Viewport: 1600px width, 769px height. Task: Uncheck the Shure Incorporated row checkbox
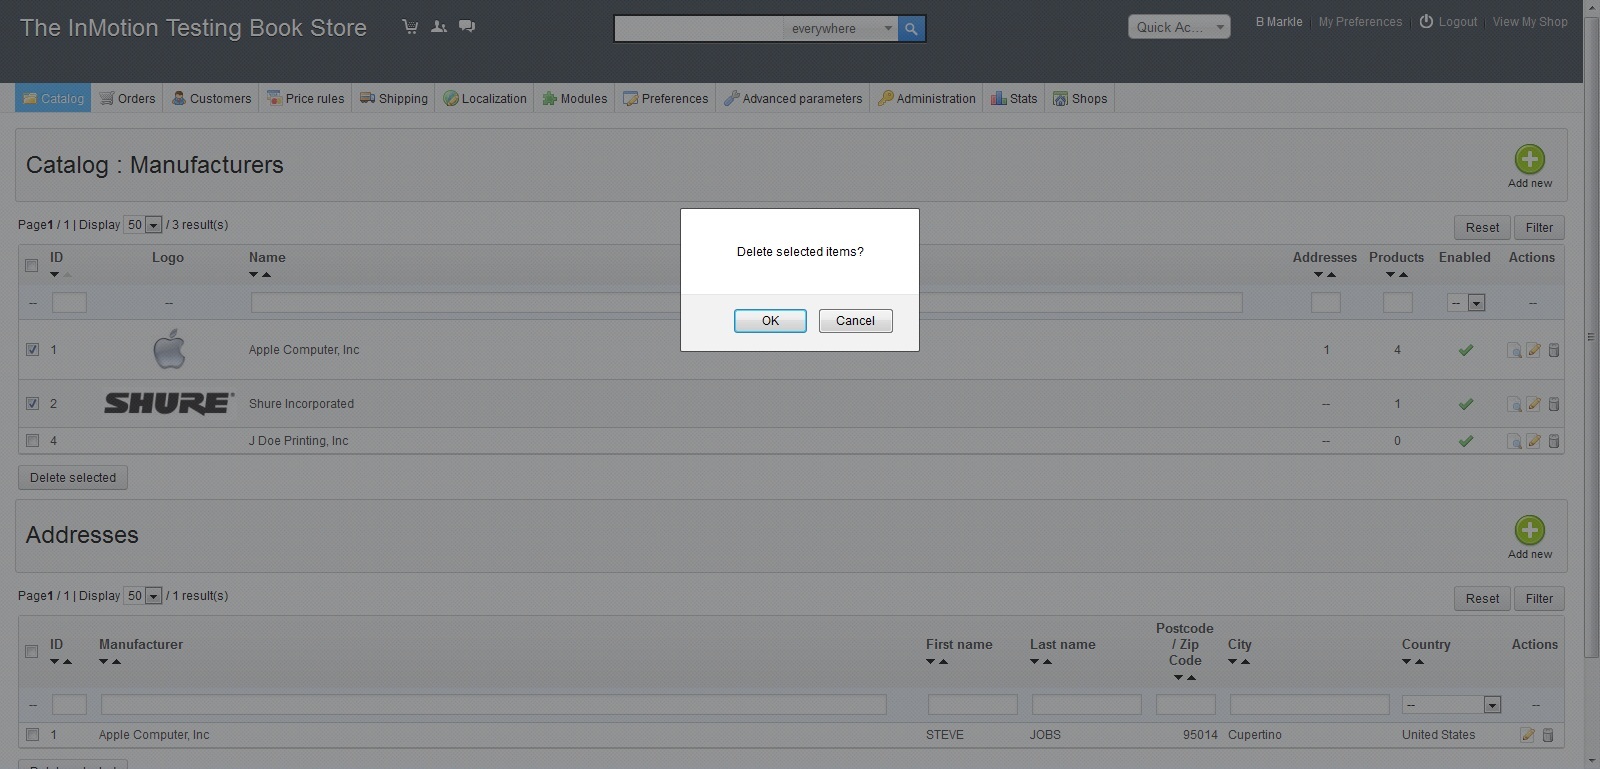[32, 404]
